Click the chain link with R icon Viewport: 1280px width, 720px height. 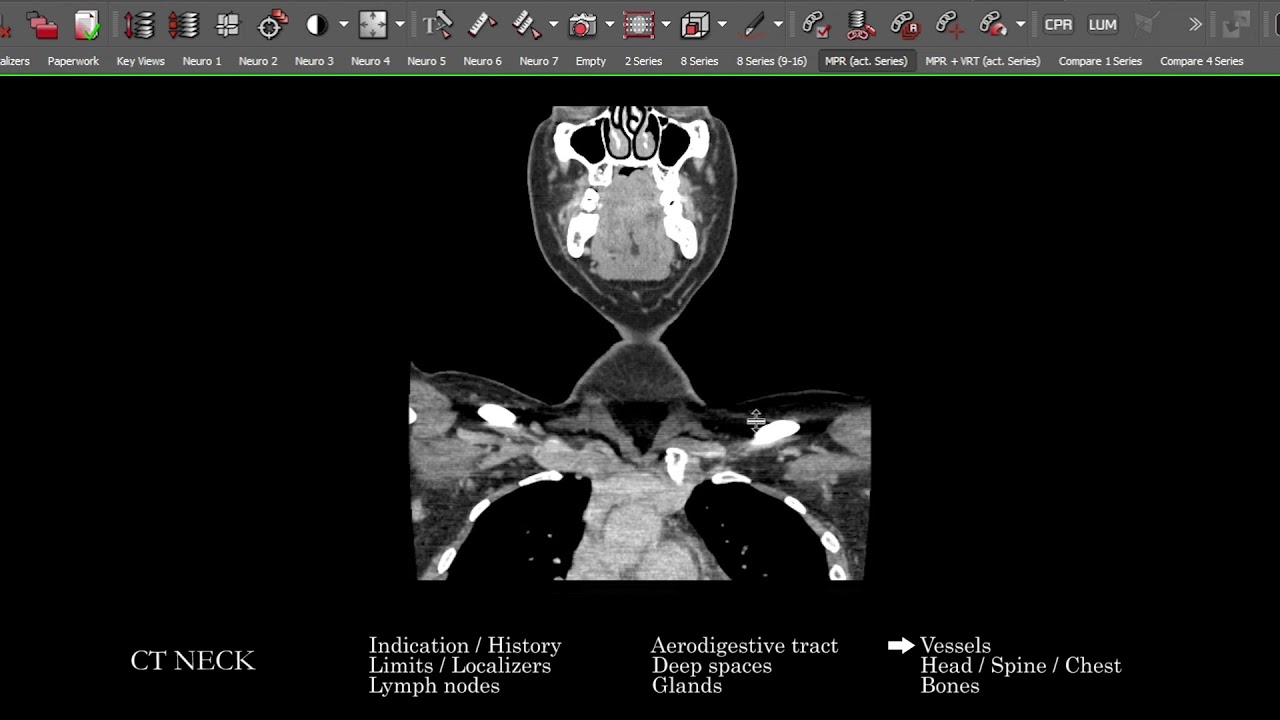click(x=904, y=25)
